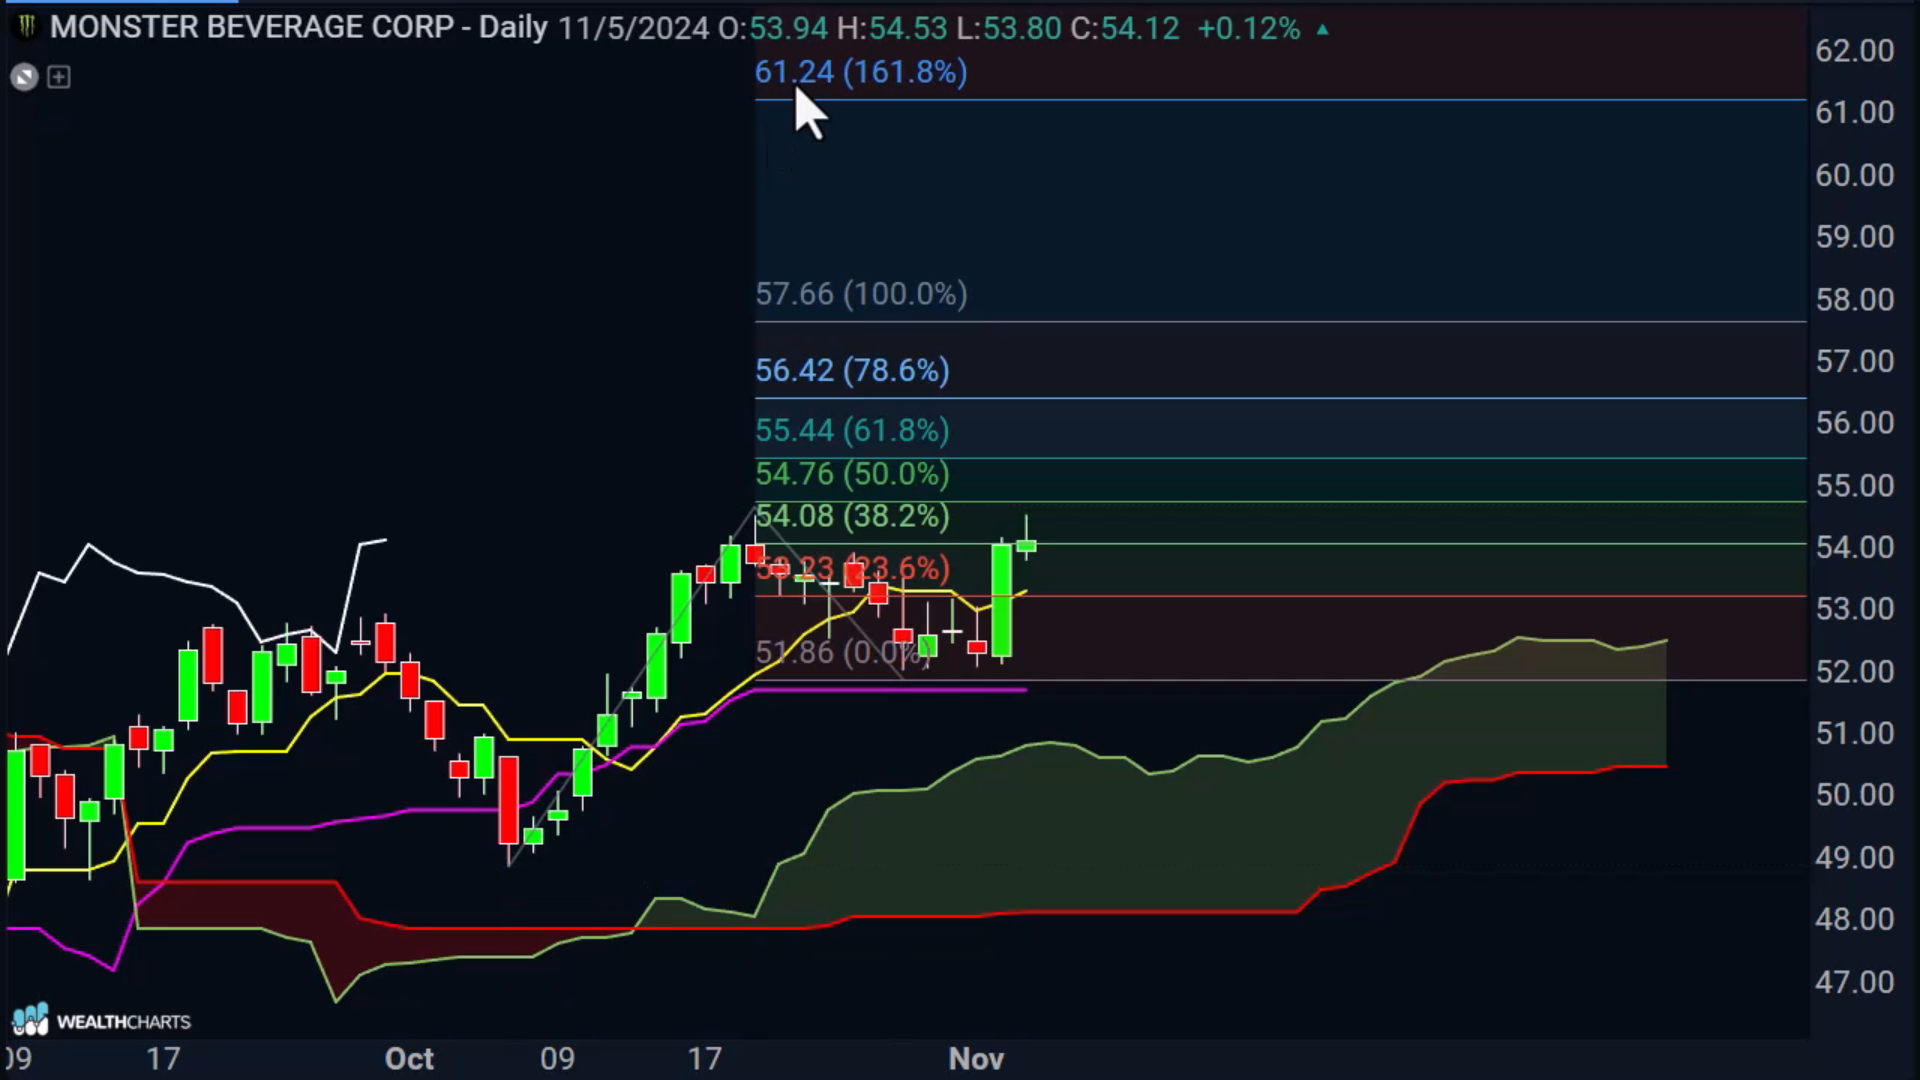Select the 61.24 (161.8%) Fibonacci label
The image size is (1920, 1080).
pyautogui.click(x=861, y=72)
